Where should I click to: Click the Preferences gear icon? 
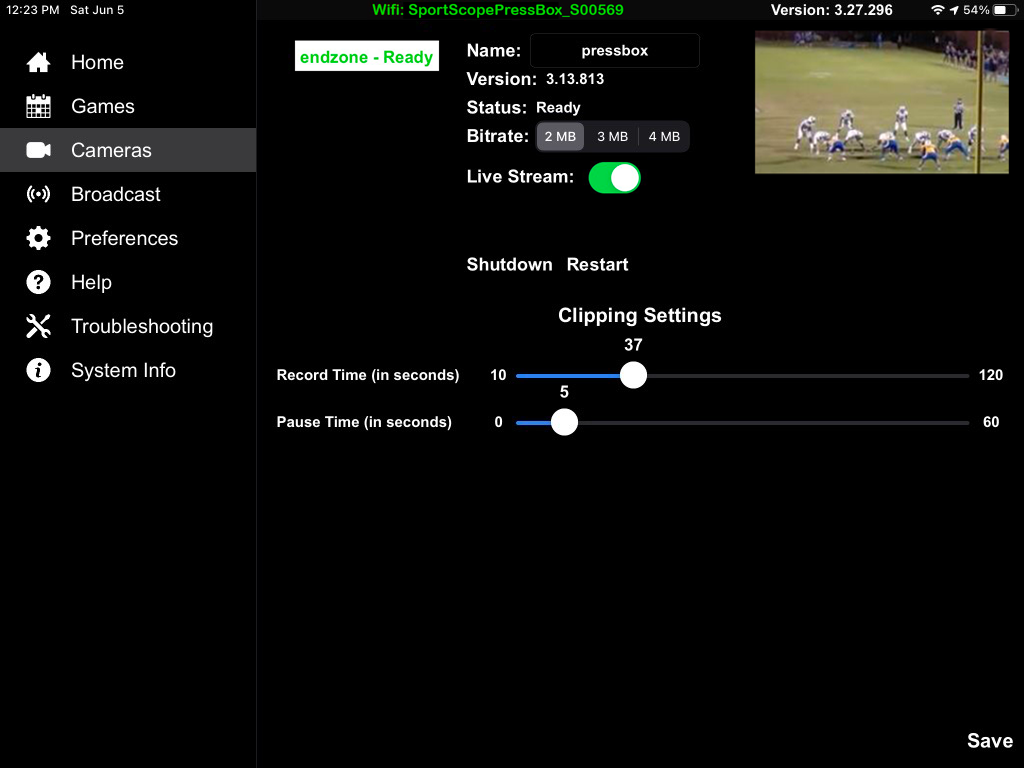39,238
